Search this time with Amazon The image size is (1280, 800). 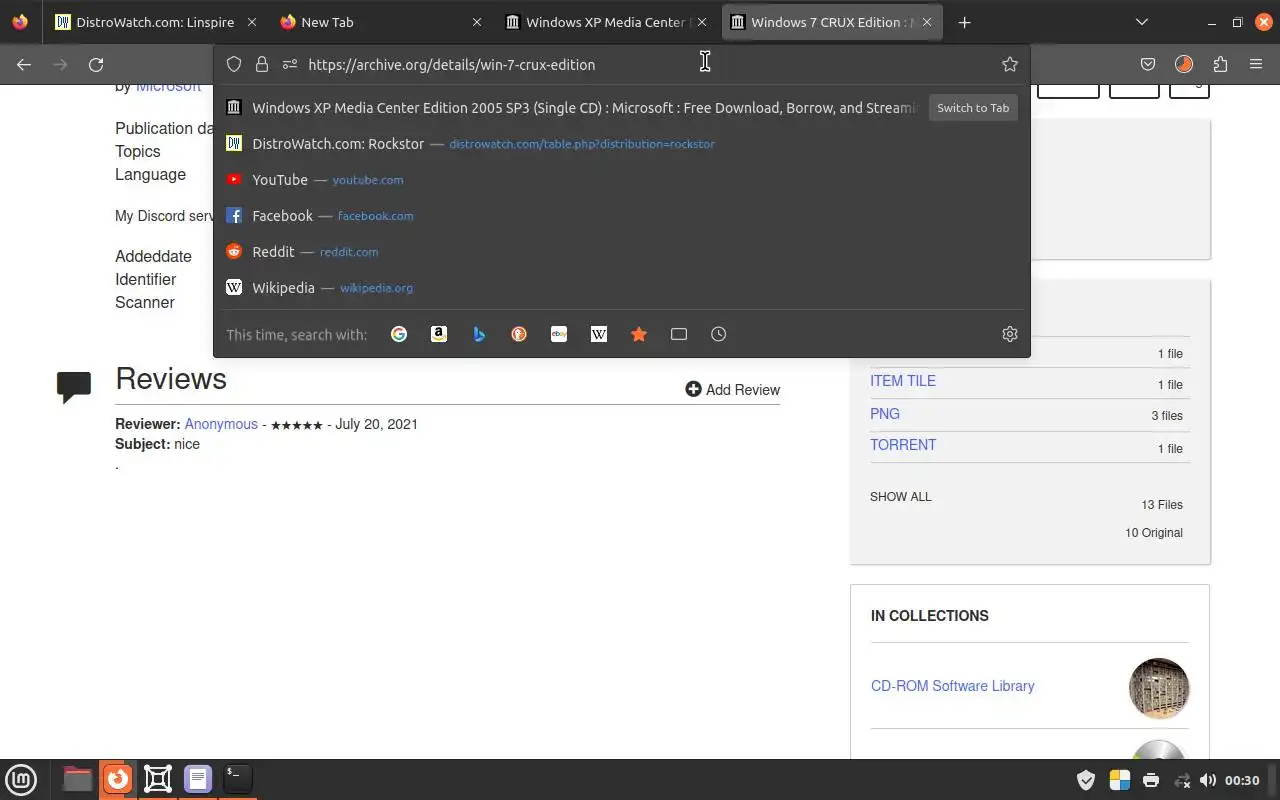pos(439,334)
